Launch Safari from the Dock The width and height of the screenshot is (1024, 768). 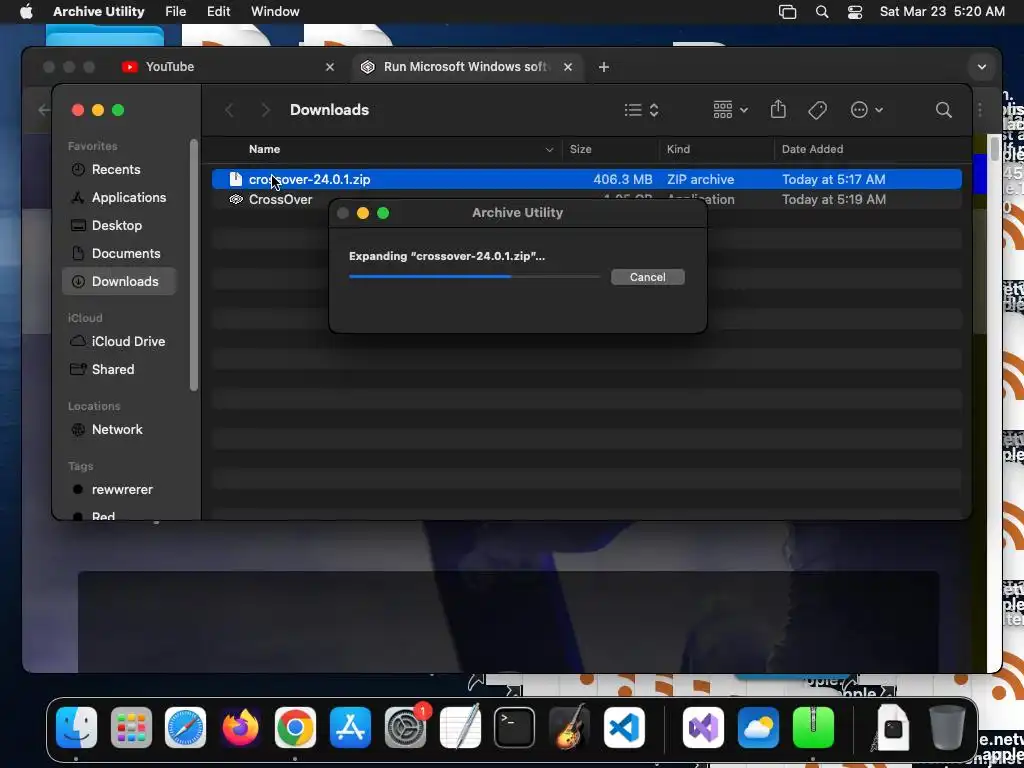tap(185, 728)
